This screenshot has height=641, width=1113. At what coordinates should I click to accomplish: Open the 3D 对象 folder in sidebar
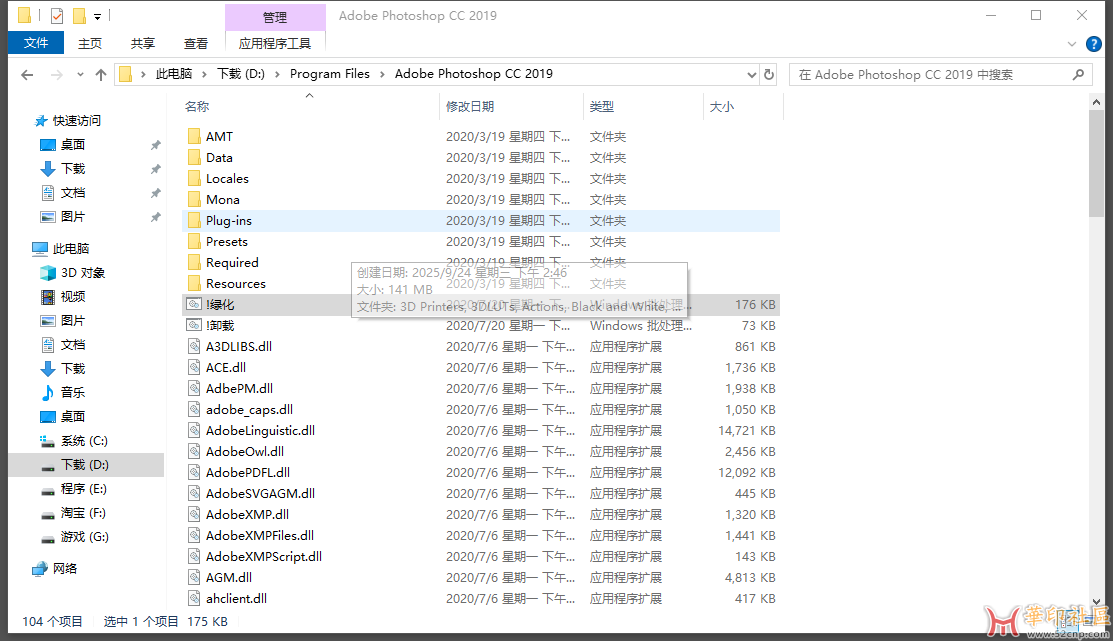pos(82,272)
